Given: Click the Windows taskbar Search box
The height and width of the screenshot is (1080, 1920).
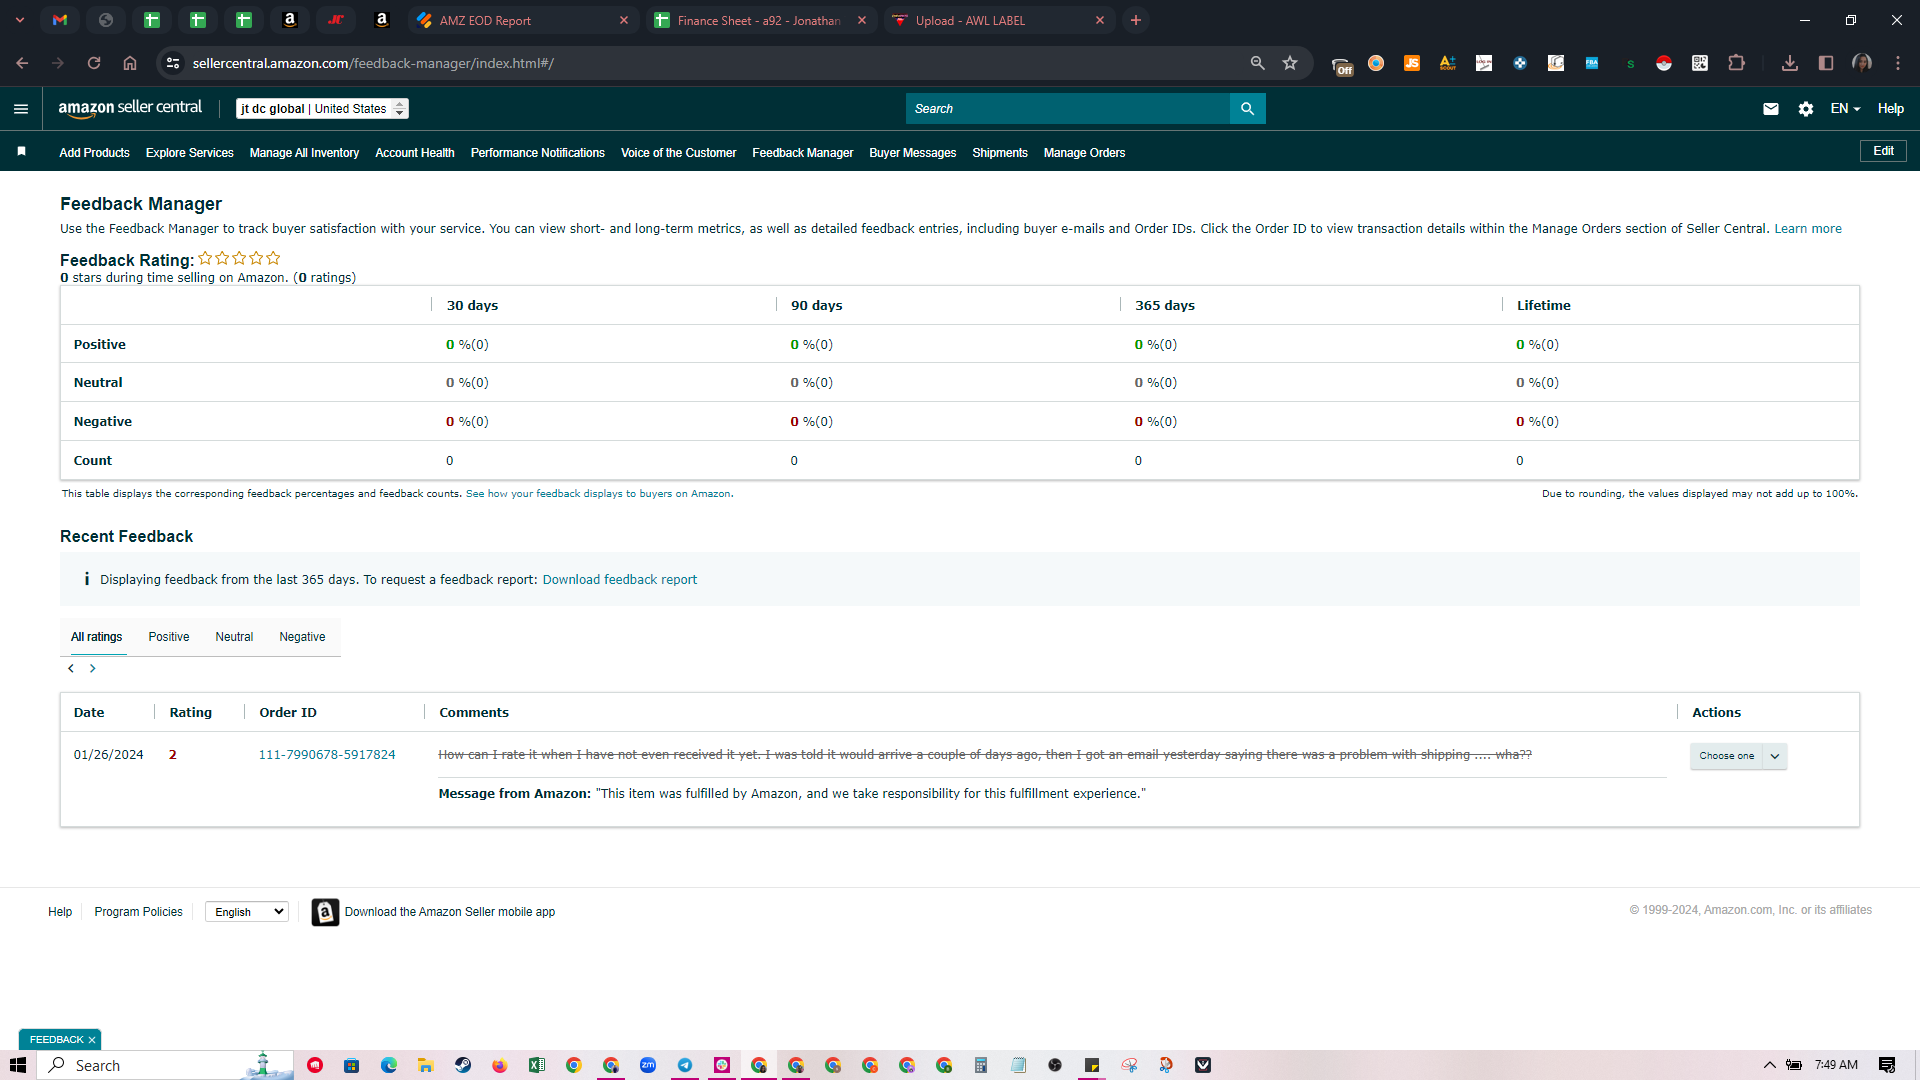Looking at the screenshot, I should coord(167,1065).
